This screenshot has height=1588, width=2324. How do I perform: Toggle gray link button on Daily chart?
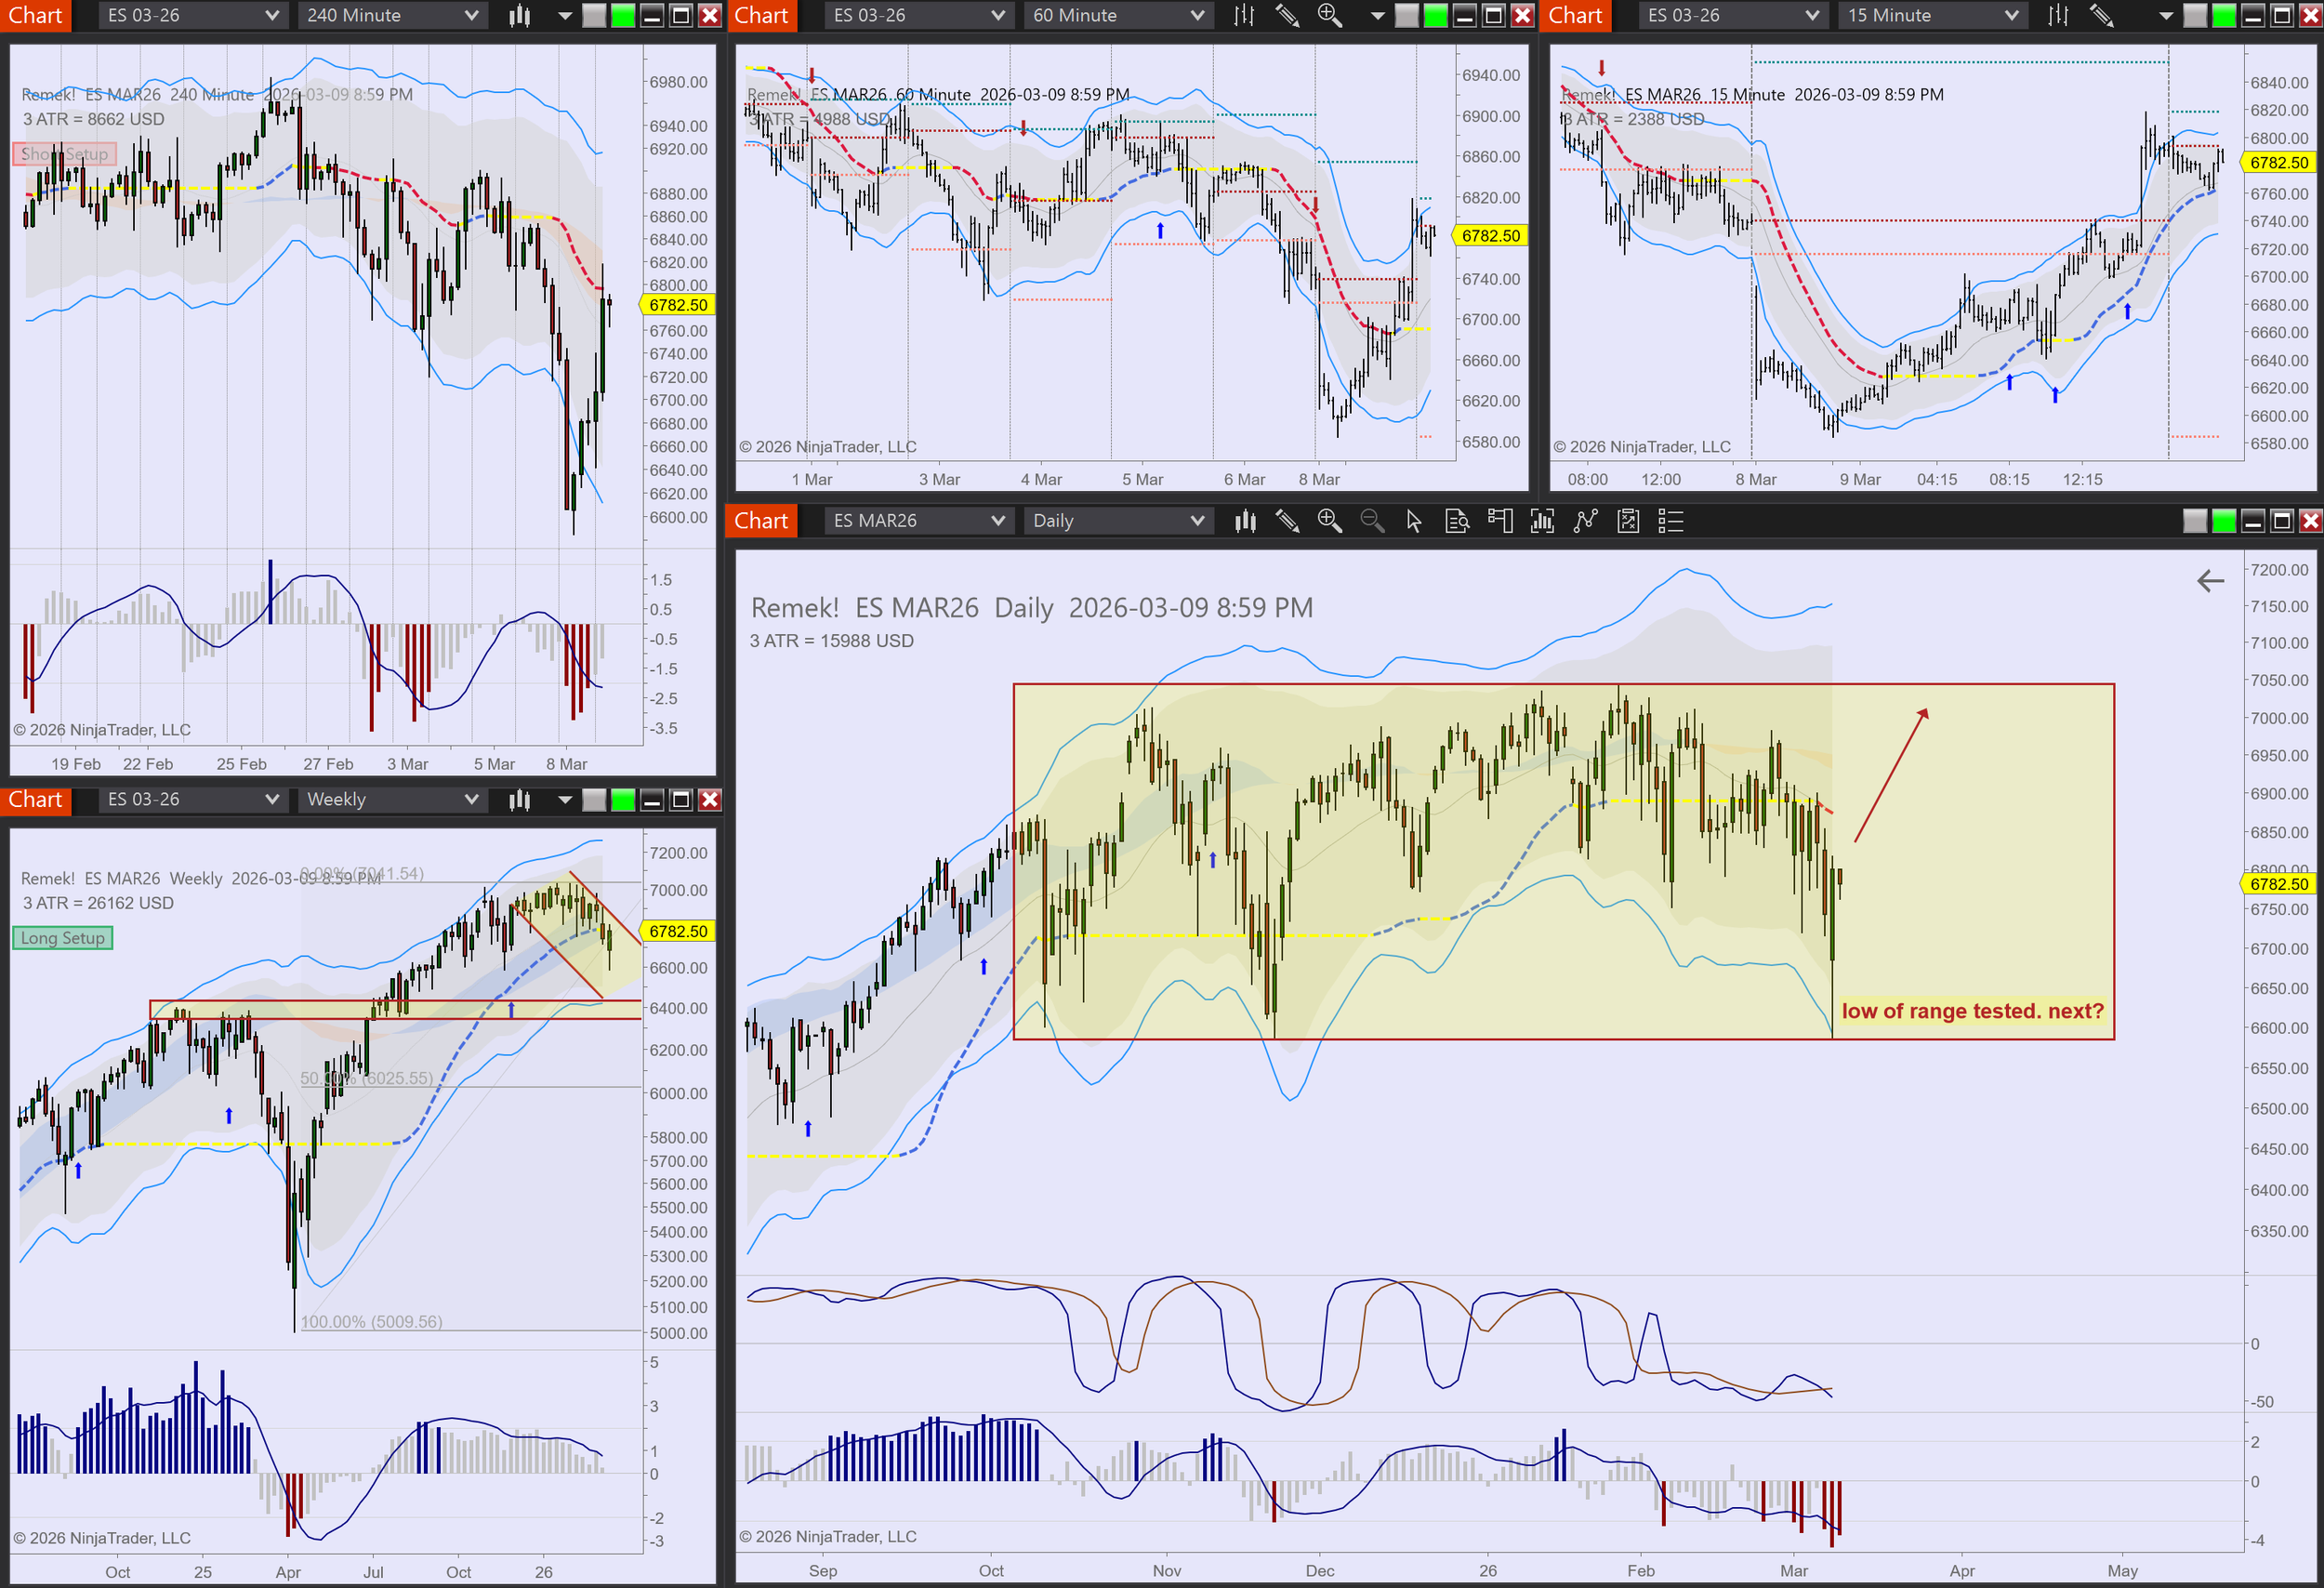pyautogui.click(x=2195, y=521)
